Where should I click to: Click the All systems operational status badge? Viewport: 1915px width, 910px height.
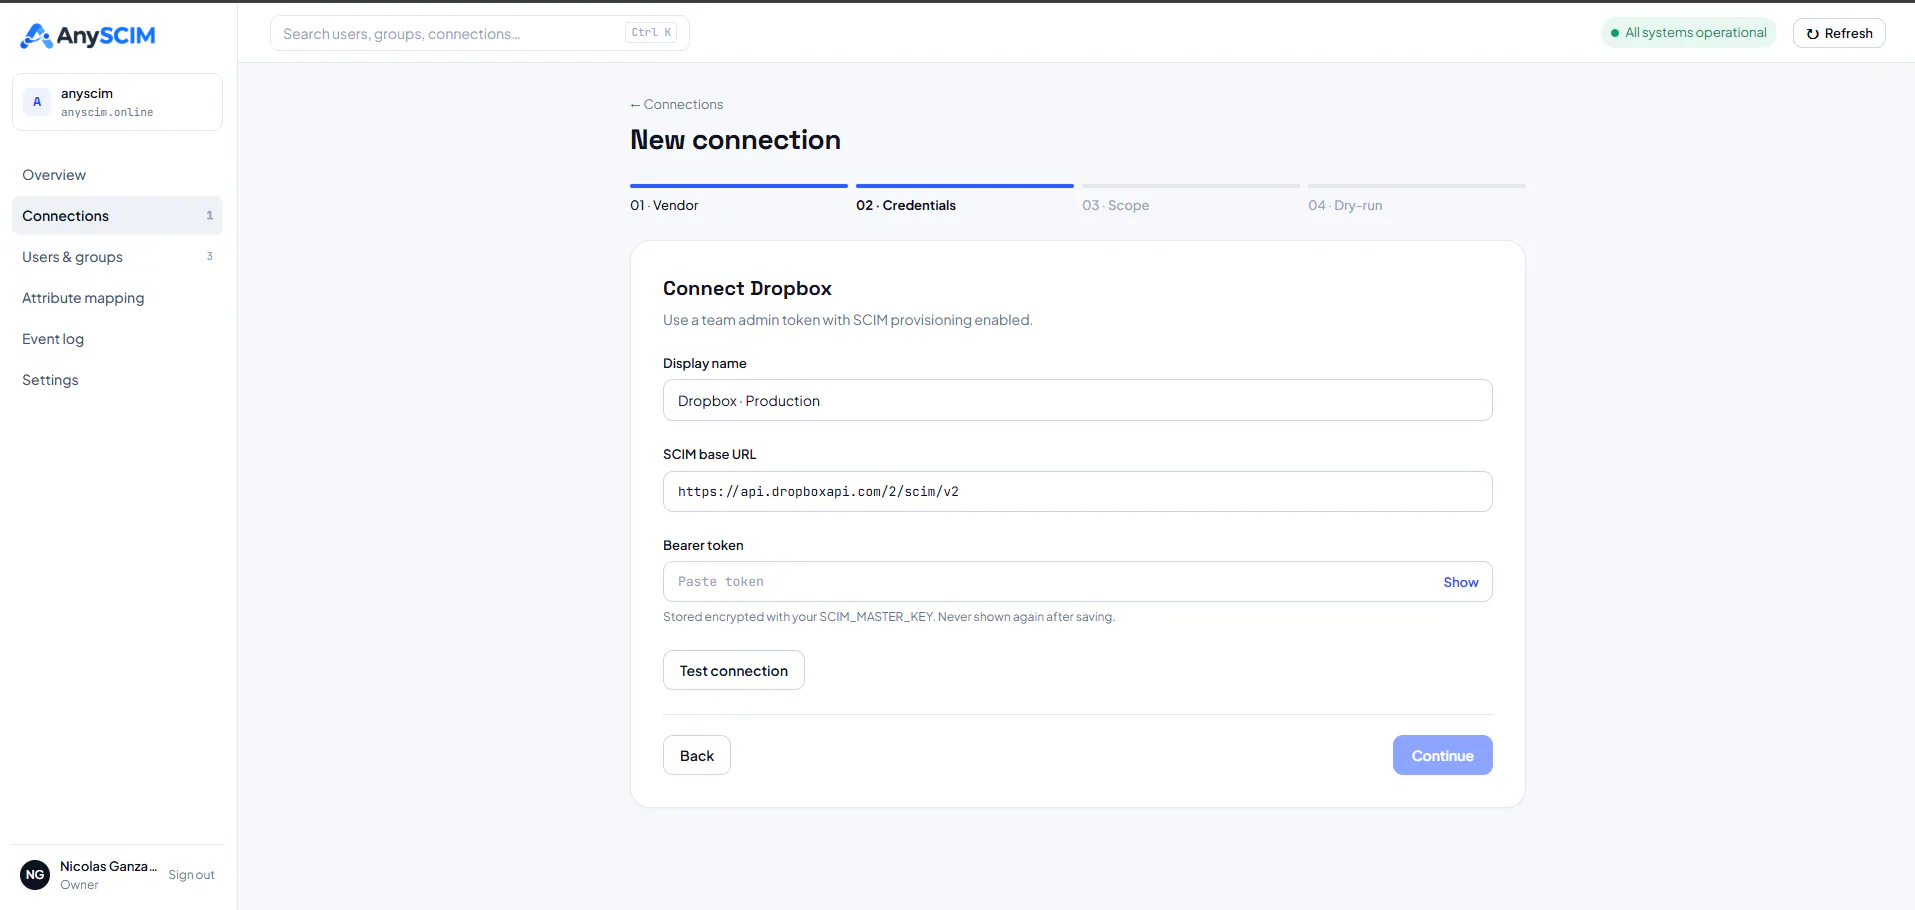point(1689,33)
